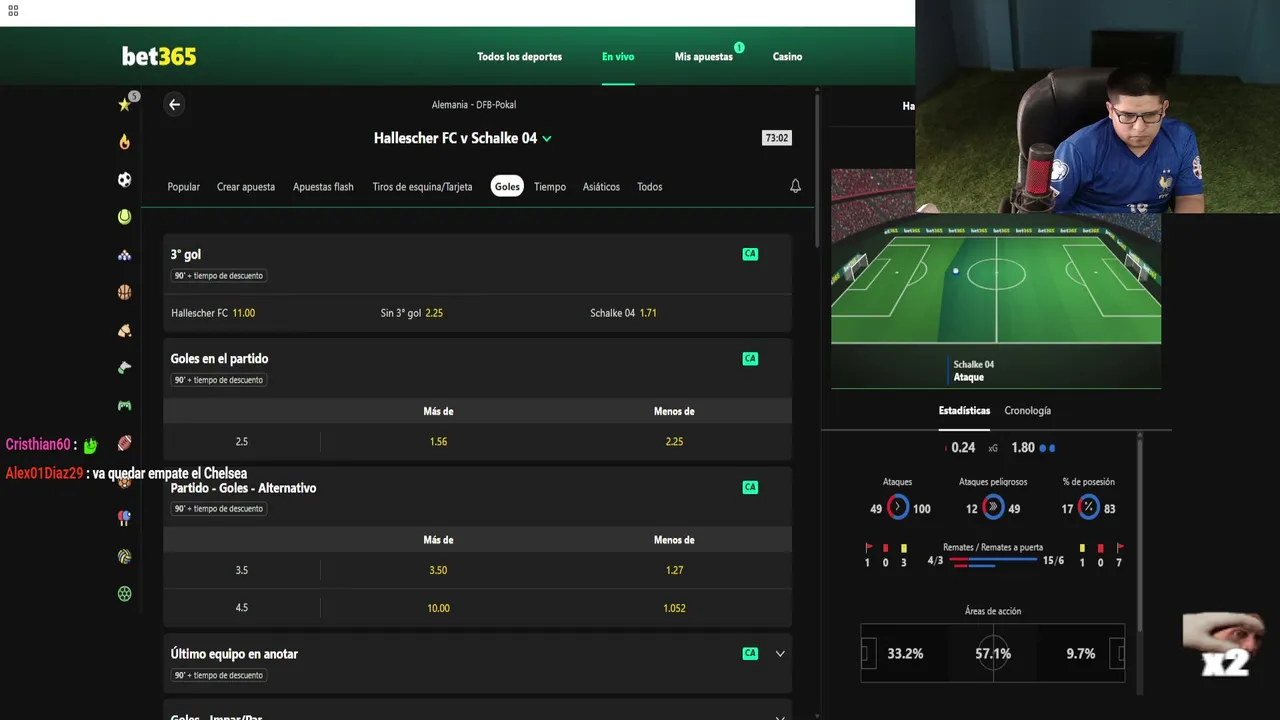The width and height of the screenshot is (1280, 720).
Task: Click the % de posesión ring icon
Action: (x=1088, y=508)
